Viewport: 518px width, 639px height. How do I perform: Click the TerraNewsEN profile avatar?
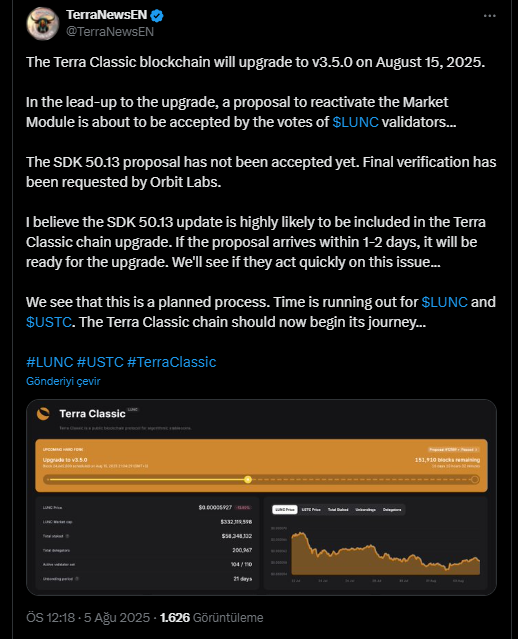(43, 24)
